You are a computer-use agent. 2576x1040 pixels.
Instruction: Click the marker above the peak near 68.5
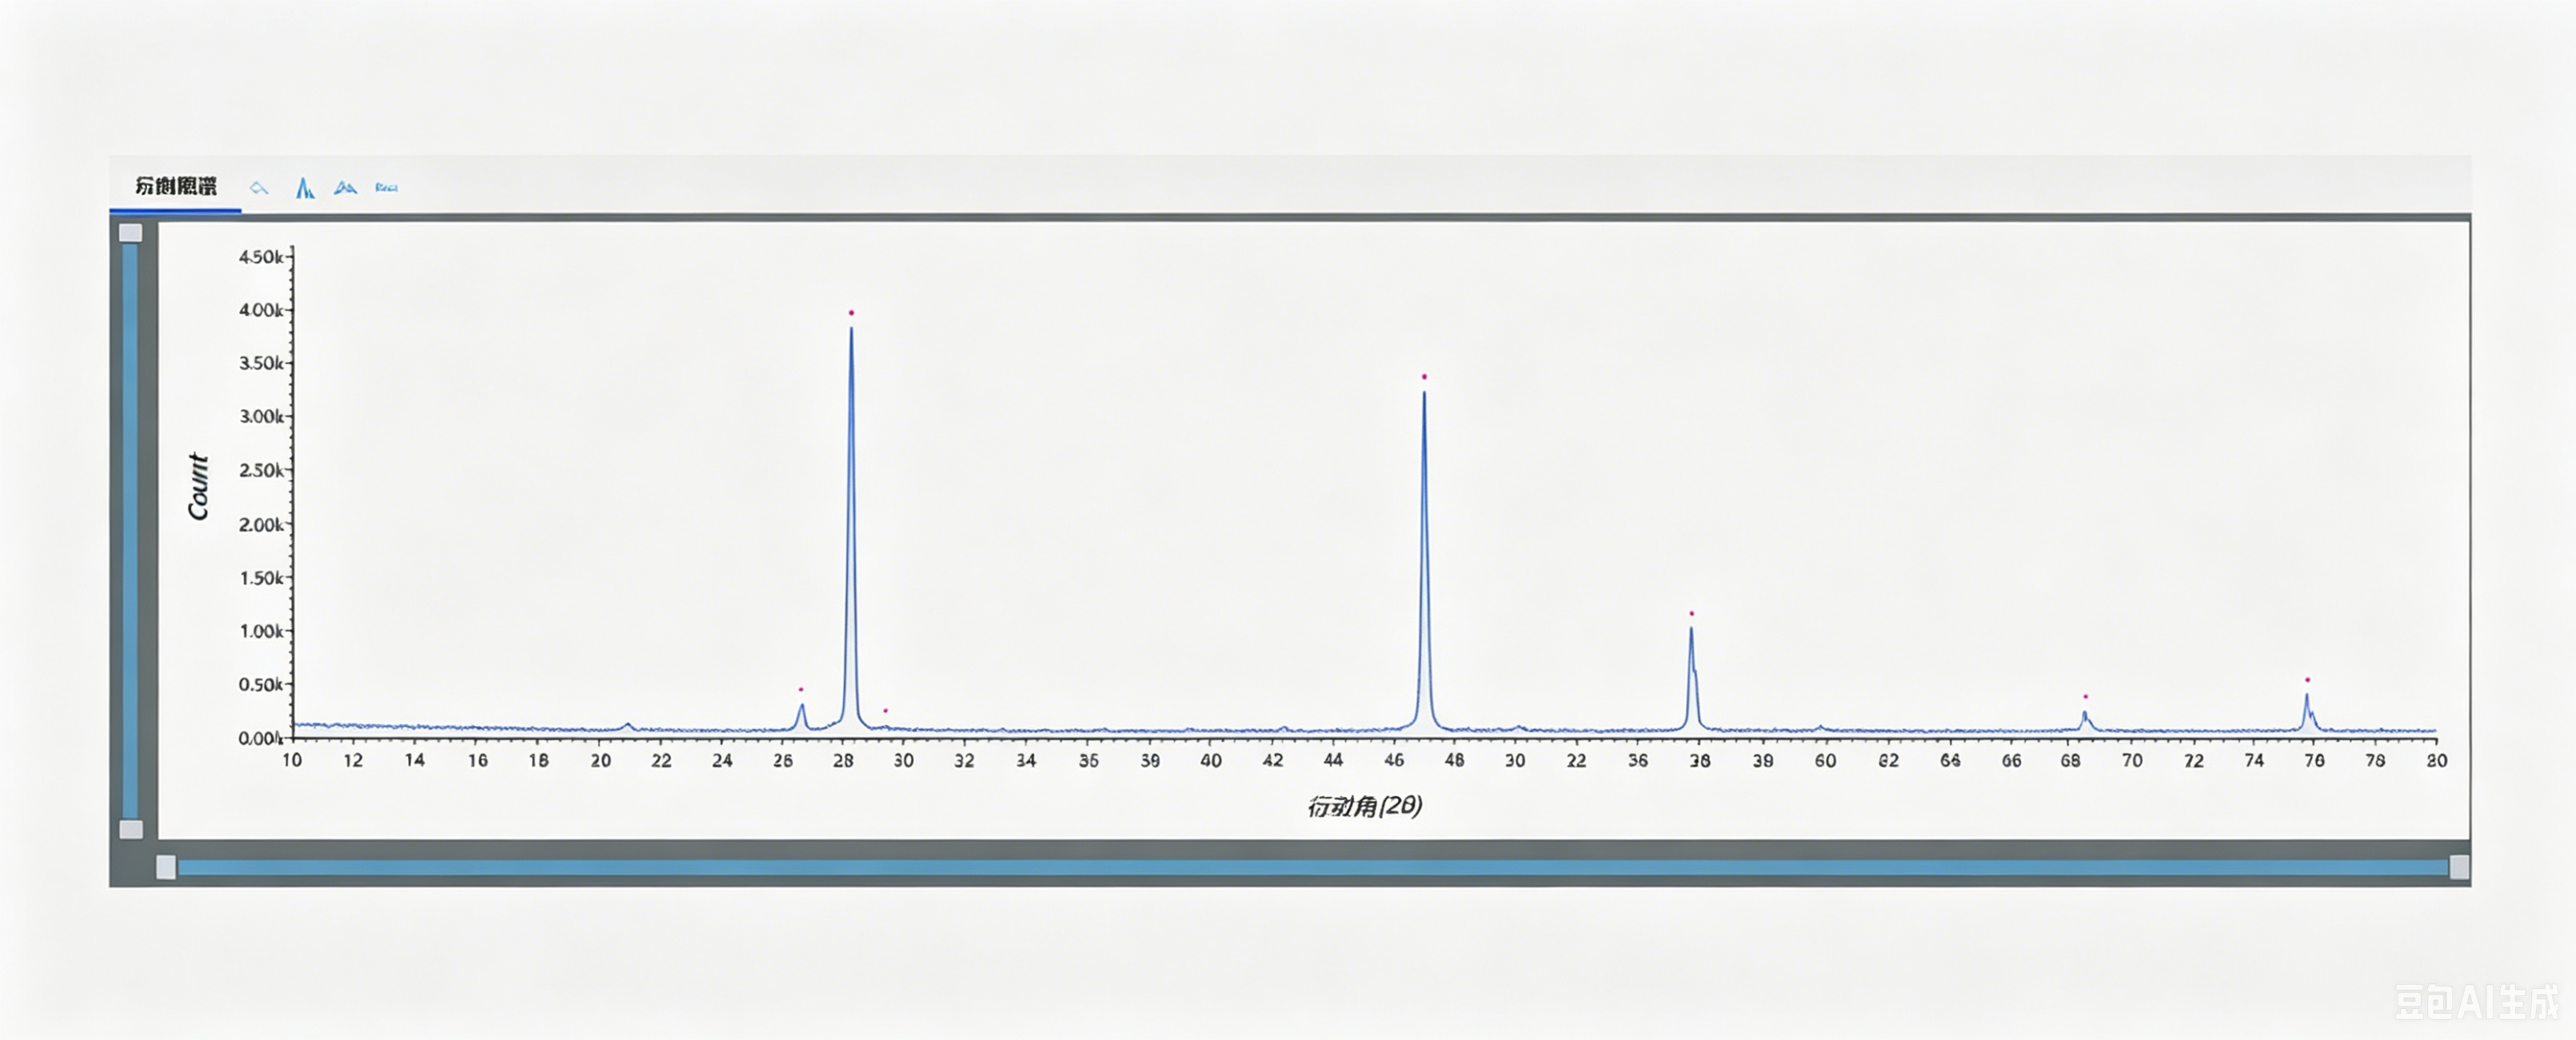(2085, 696)
